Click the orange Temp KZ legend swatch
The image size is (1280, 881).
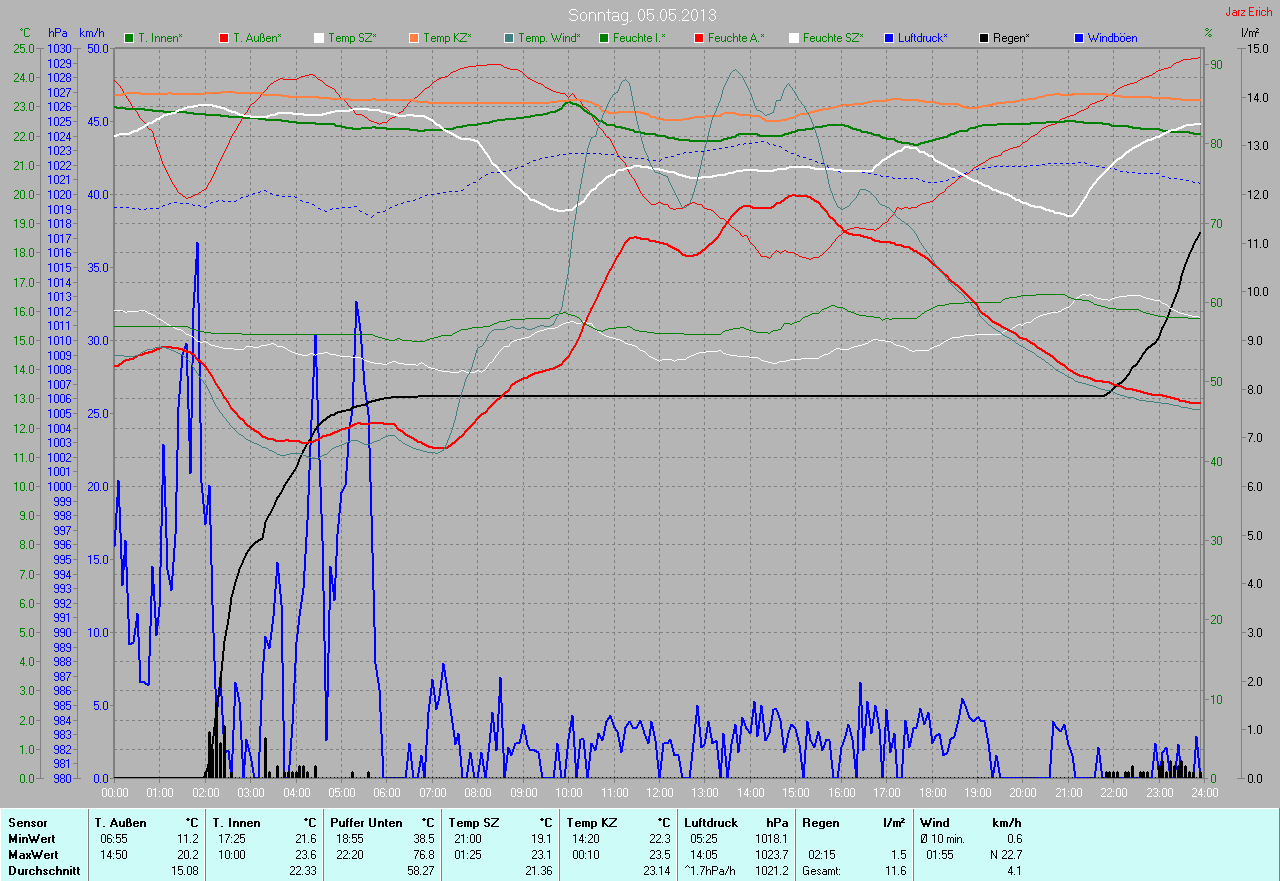pos(414,38)
